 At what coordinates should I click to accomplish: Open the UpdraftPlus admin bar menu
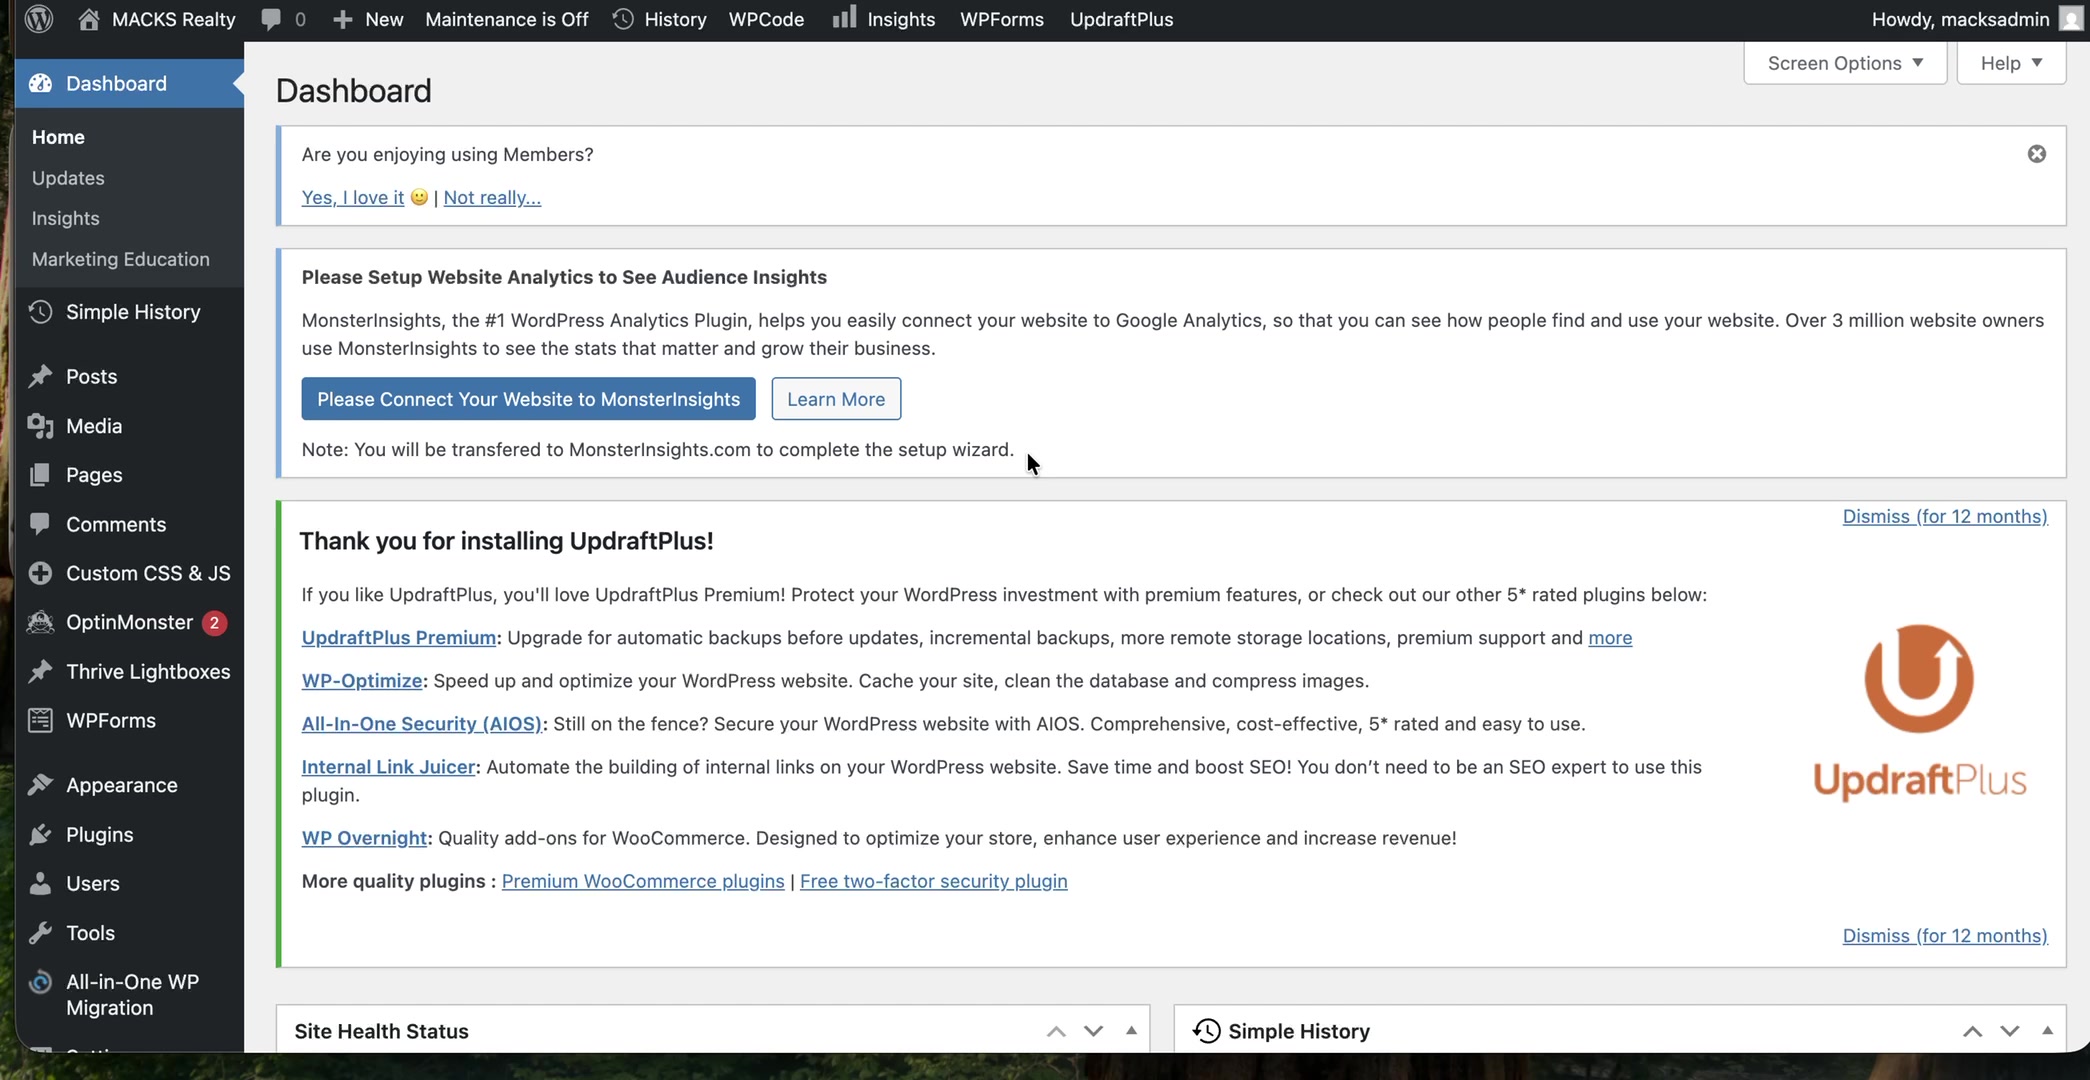(1121, 19)
